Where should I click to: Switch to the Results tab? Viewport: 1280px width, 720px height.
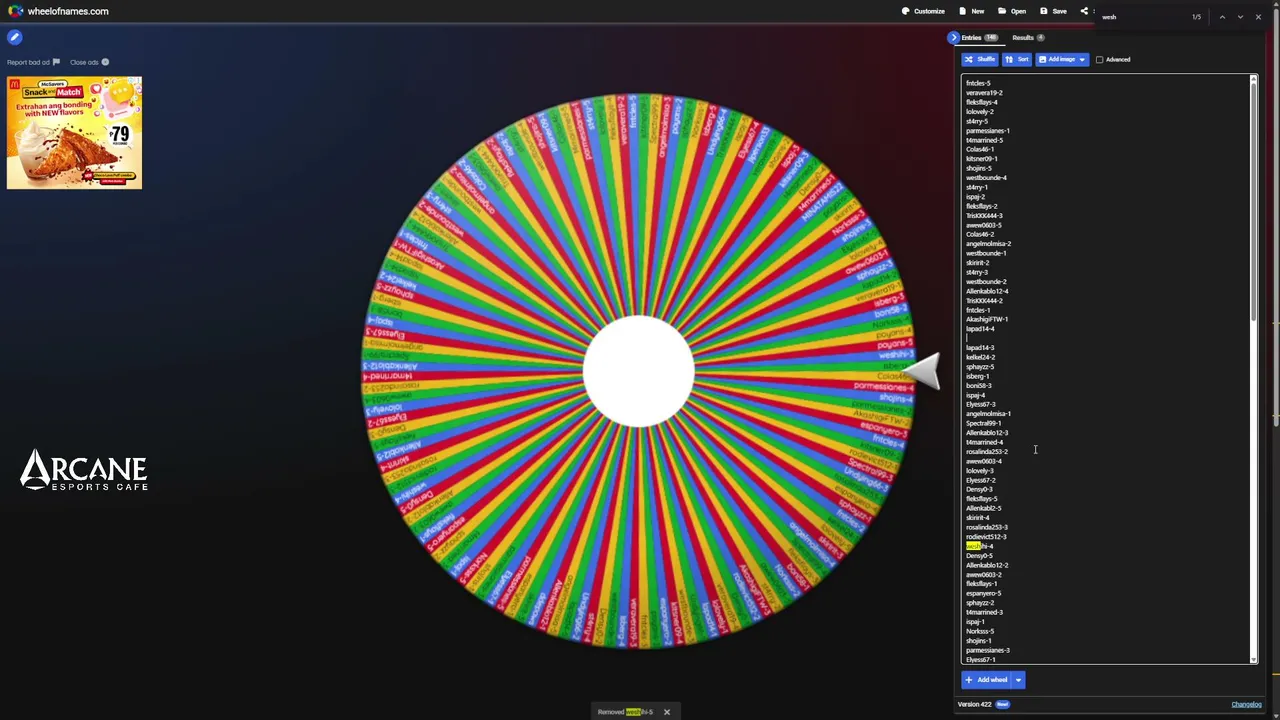click(1028, 37)
